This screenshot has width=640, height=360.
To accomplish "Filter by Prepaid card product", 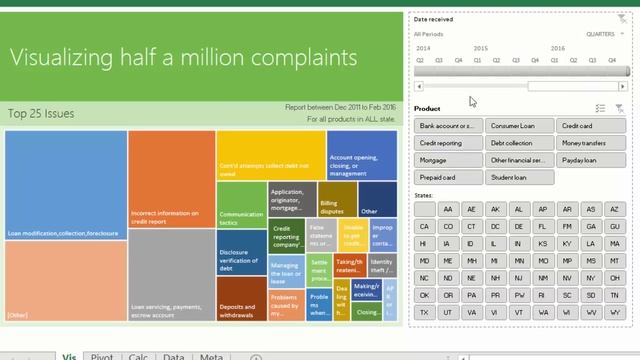I will pyautogui.click(x=449, y=177).
